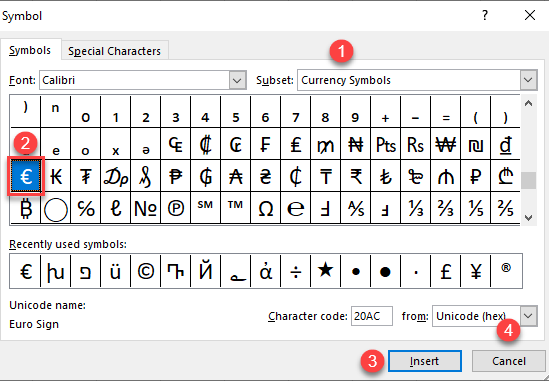Select the sound recording copyright ℗ symbol
Screen dimensions: 549x381
tap(175, 208)
